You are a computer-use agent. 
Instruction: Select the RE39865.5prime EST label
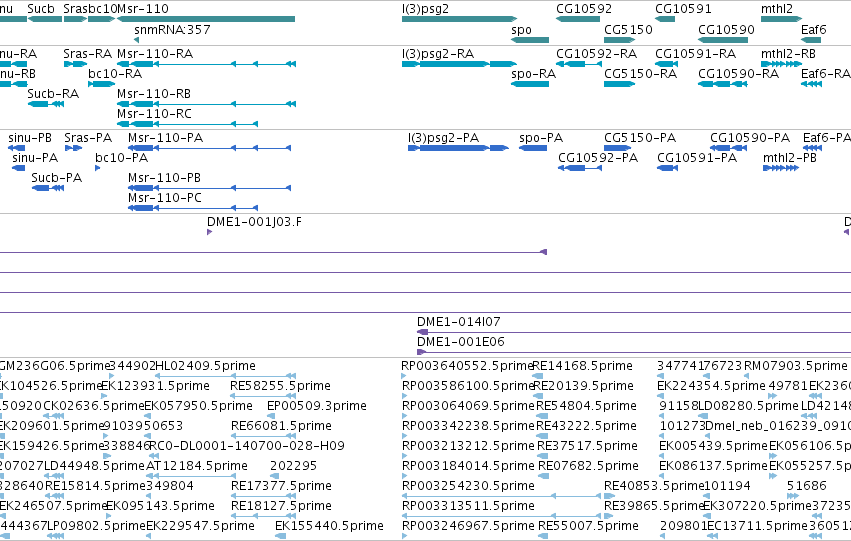tap(655, 506)
